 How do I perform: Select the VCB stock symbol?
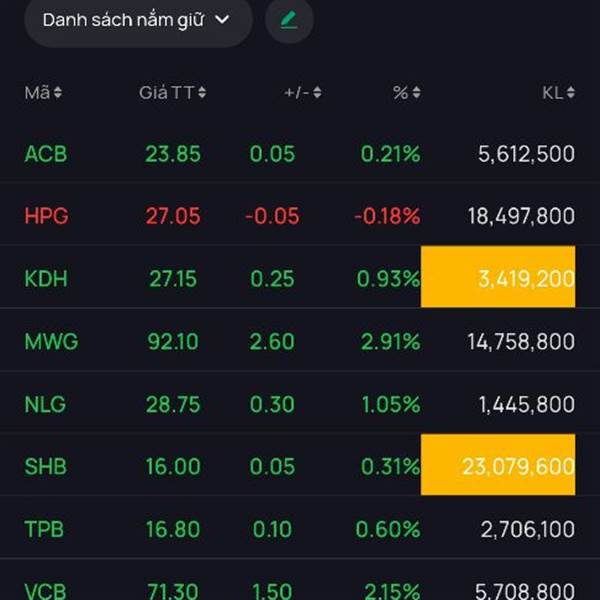[46, 589]
